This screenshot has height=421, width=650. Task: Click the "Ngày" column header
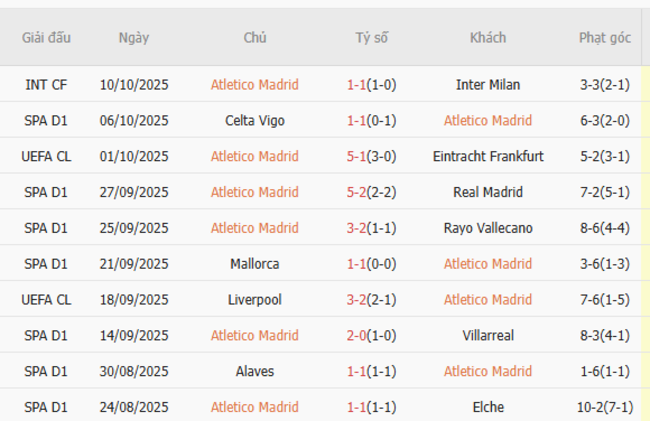tap(134, 38)
